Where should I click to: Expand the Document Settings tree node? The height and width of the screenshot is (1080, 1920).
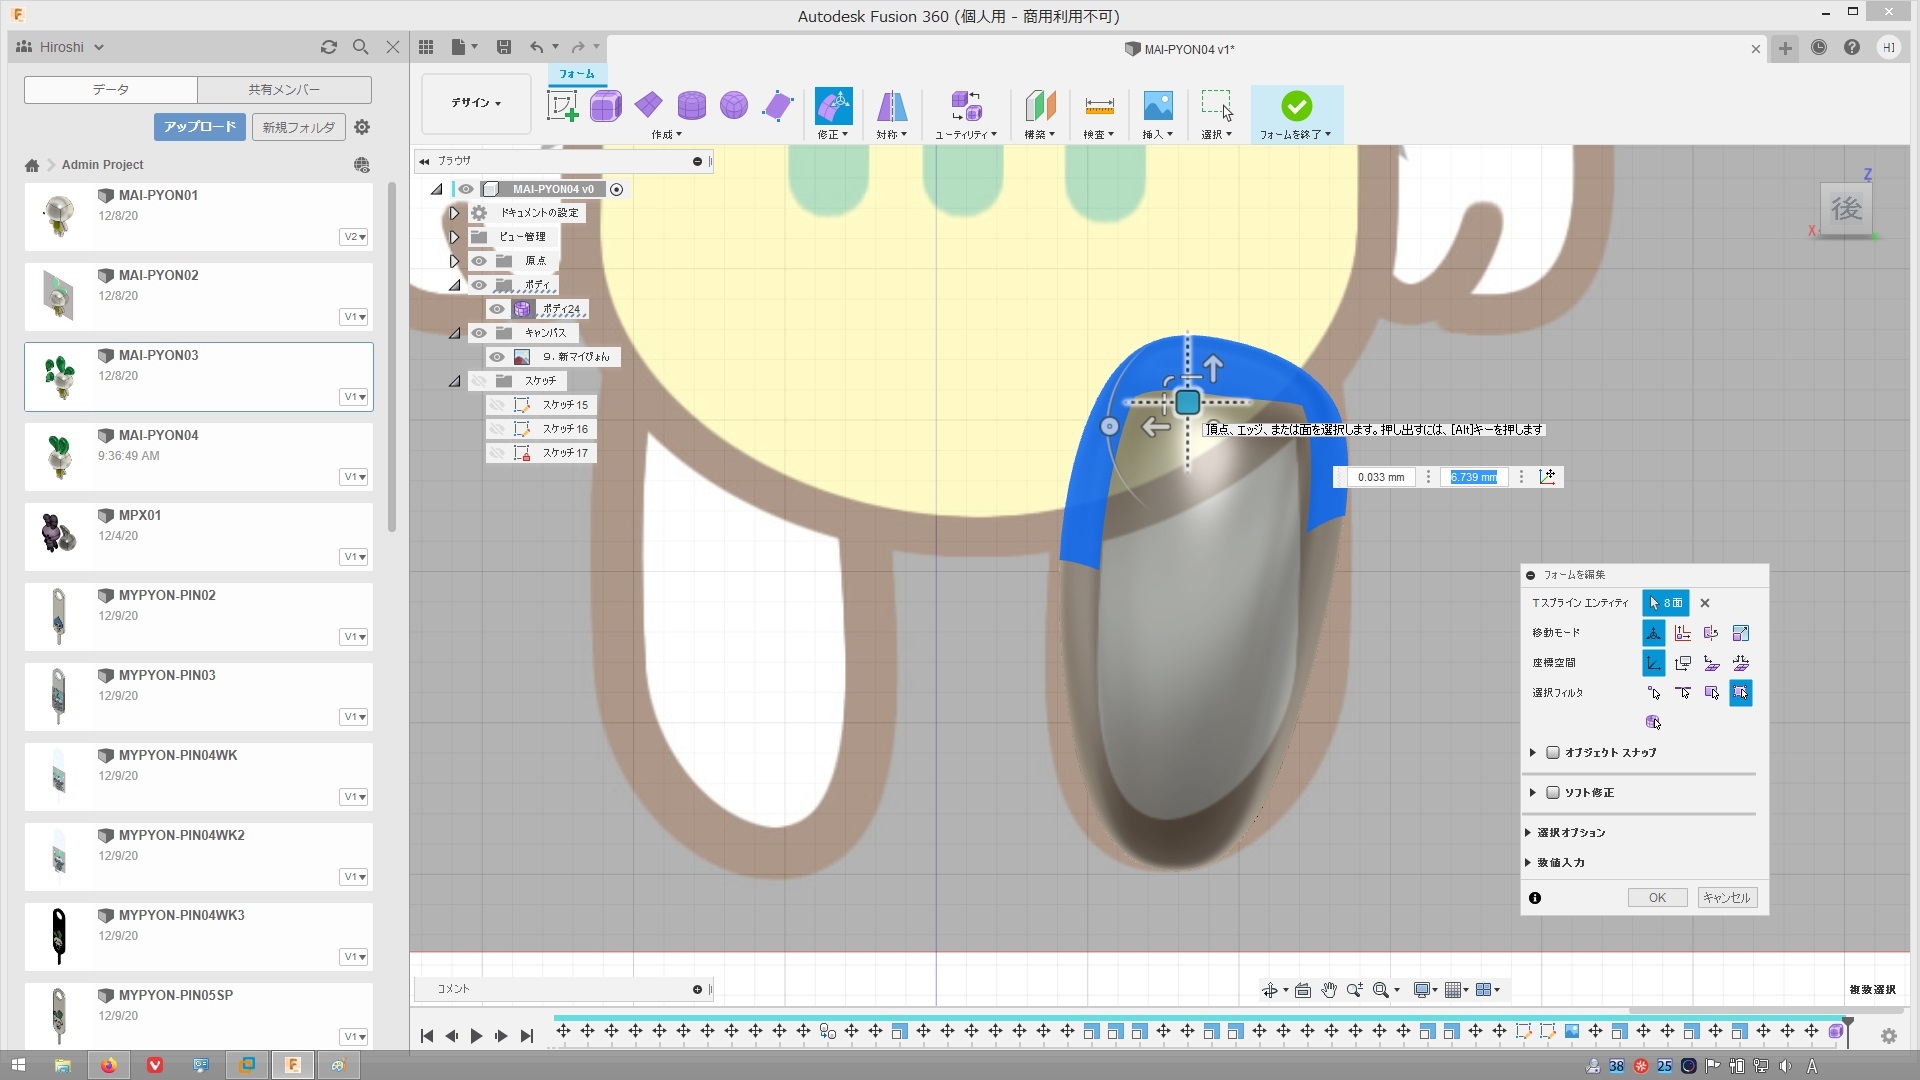coord(454,213)
